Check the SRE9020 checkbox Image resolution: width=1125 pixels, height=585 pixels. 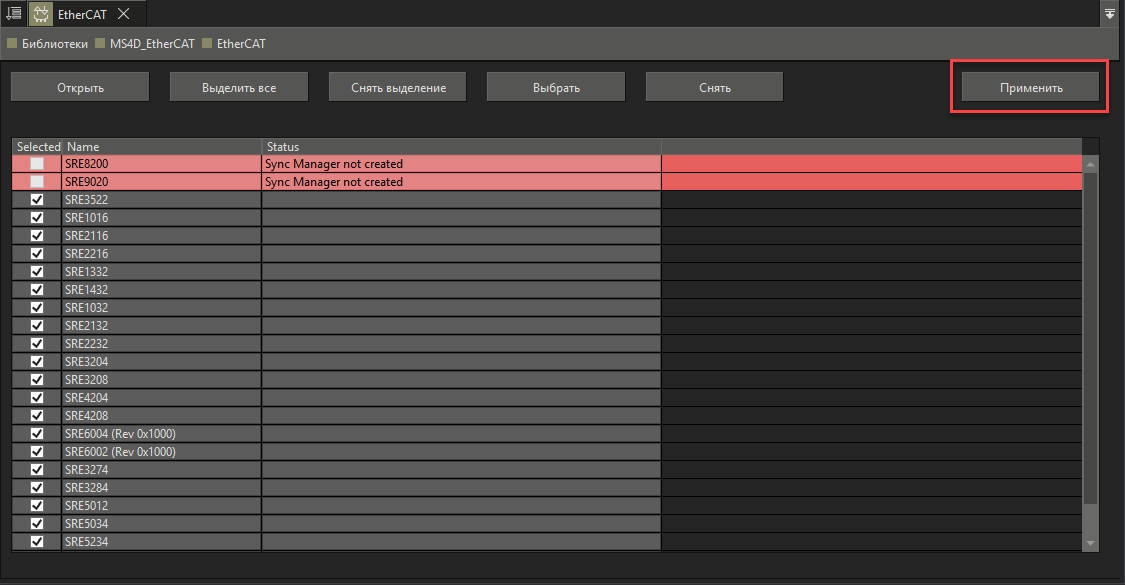click(37, 182)
